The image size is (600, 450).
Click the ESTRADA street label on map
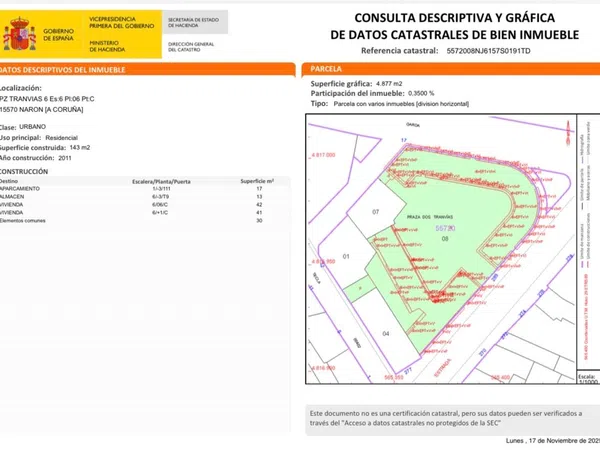[x=443, y=368]
